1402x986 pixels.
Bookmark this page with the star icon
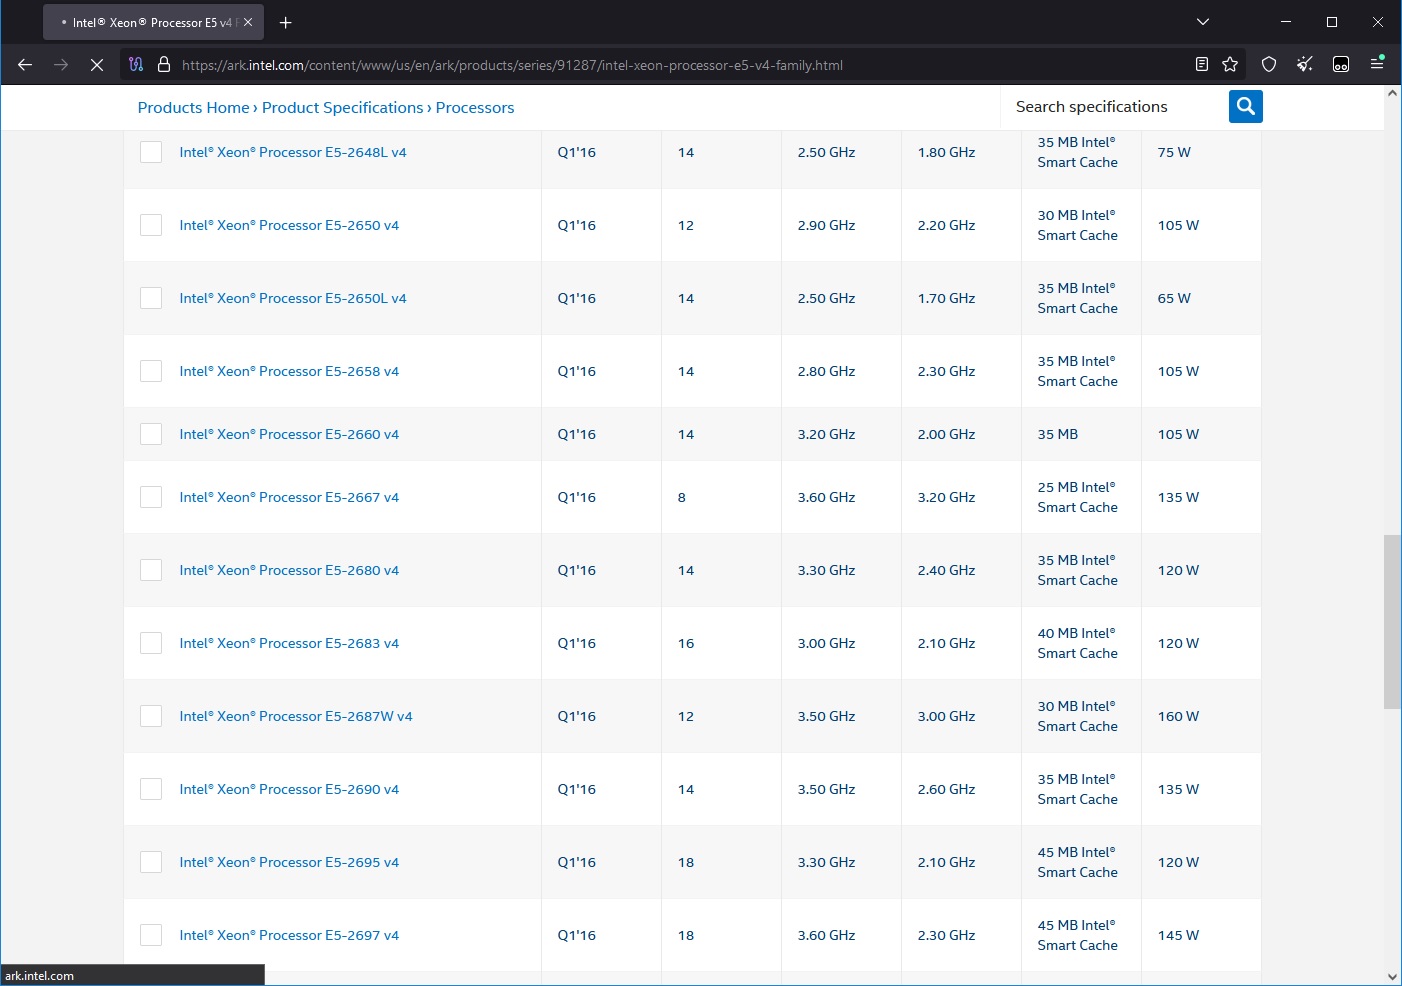(x=1230, y=65)
